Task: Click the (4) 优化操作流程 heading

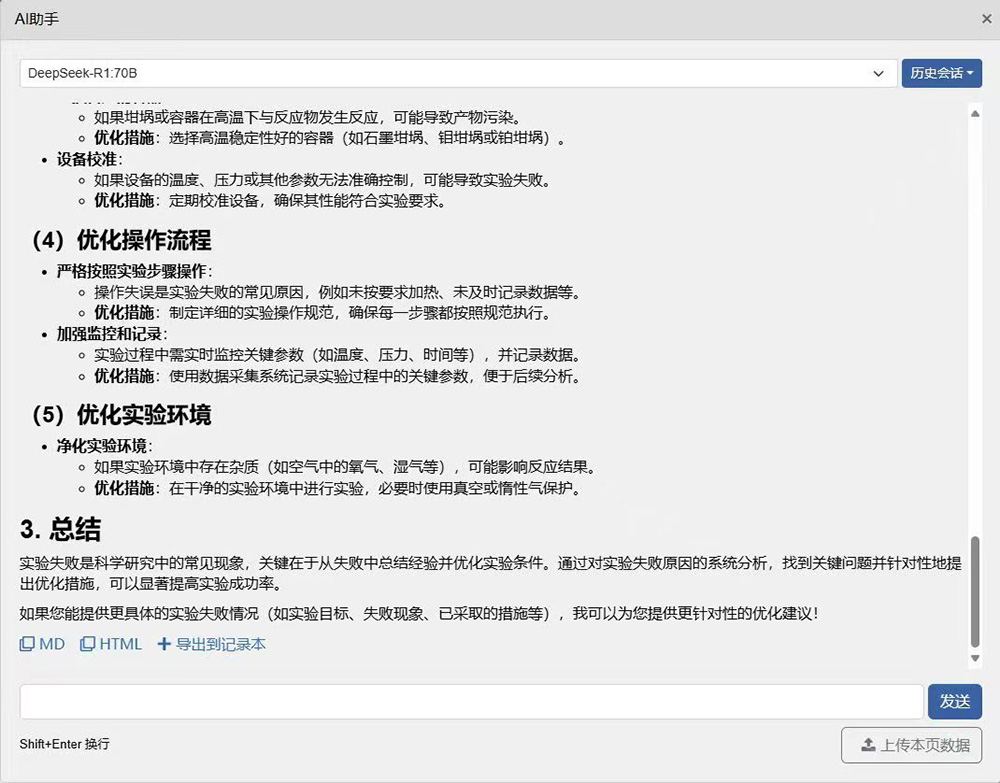Action: point(121,241)
